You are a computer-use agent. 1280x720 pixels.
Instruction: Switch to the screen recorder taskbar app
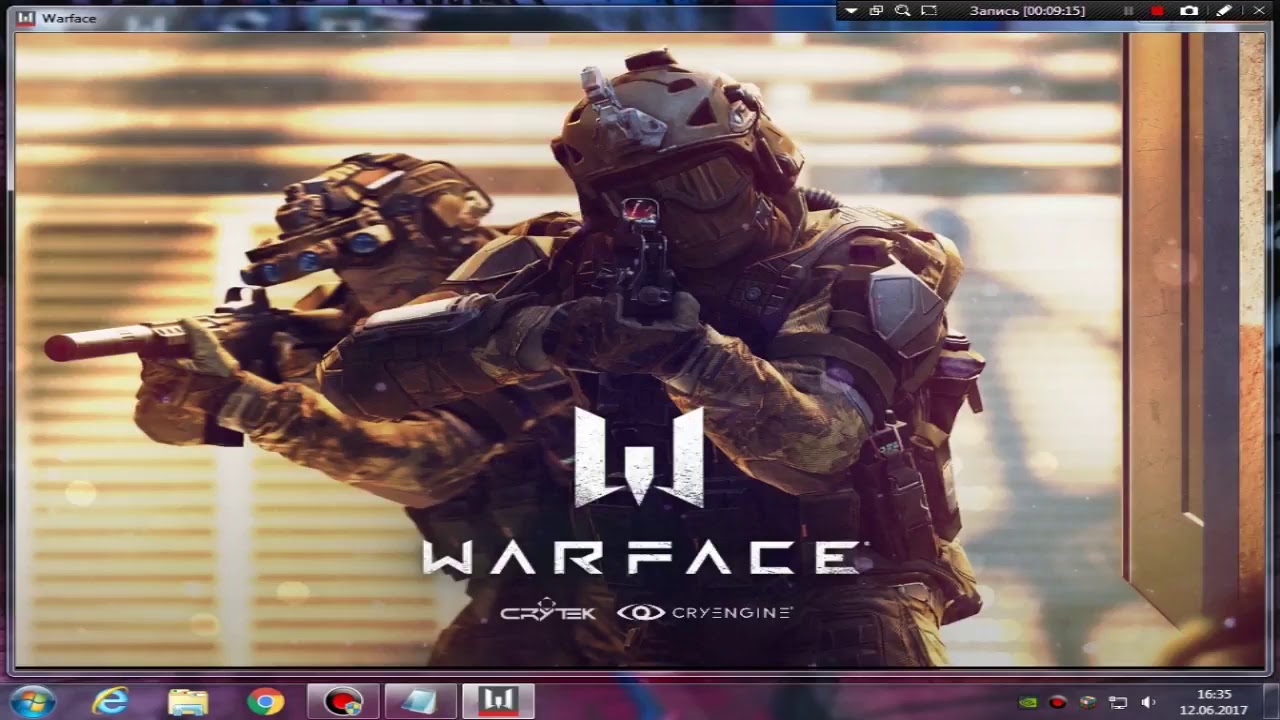(343, 702)
